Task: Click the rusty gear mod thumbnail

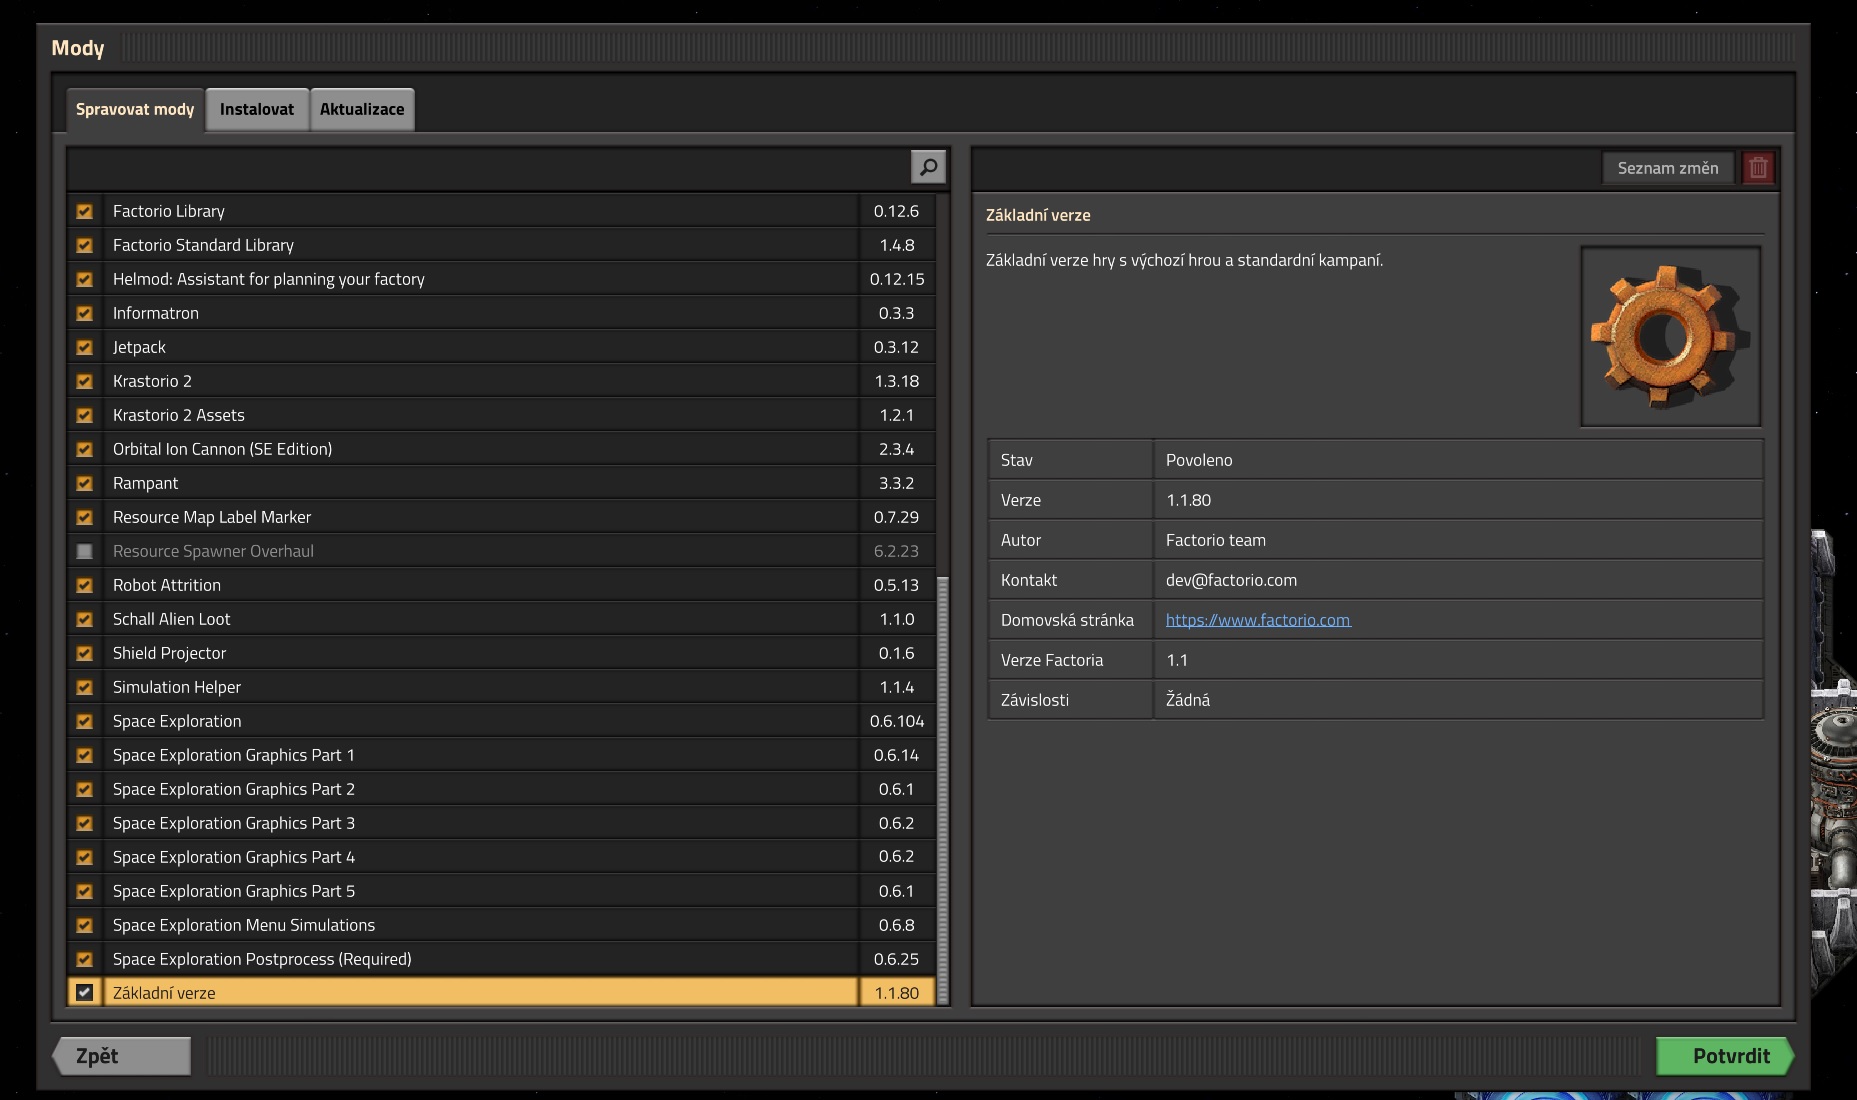Action: [x=1670, y=337]
